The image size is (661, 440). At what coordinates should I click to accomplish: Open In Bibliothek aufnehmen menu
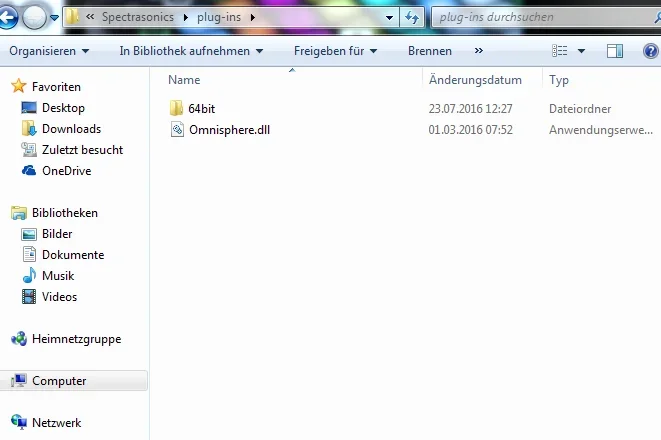191,51
